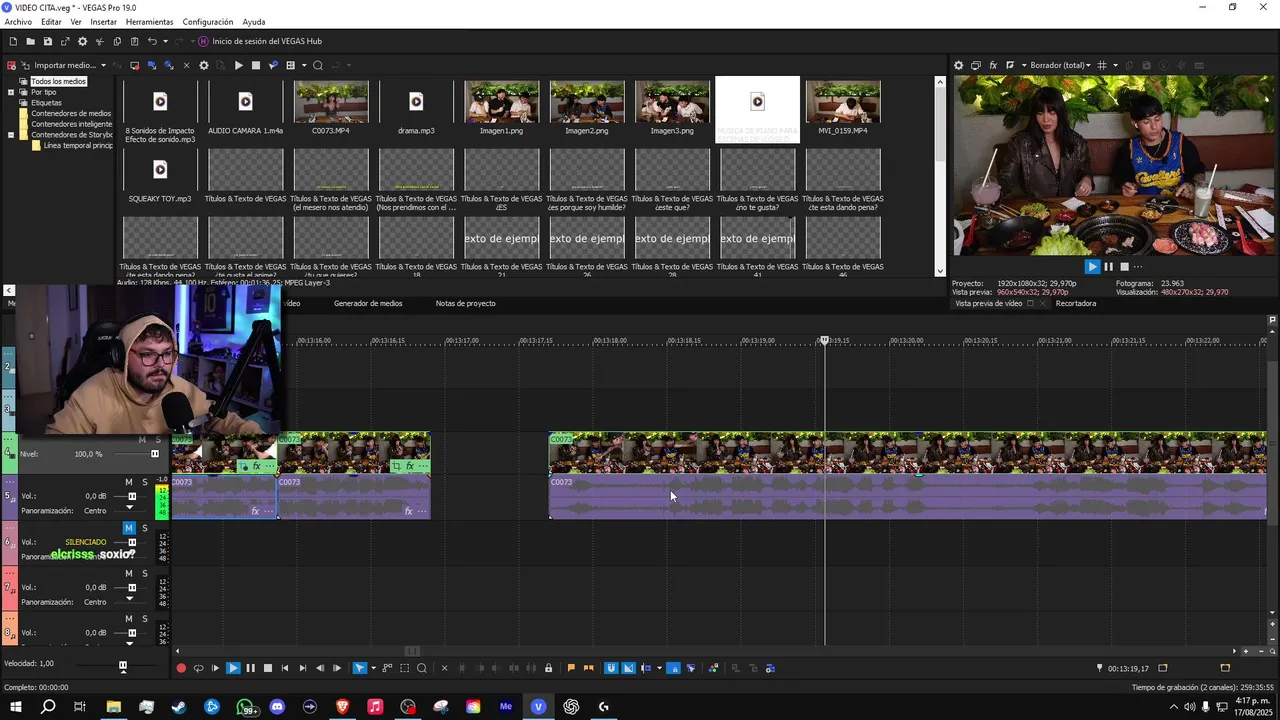Mute audio track 5 with M
Image resolution: width=1280 pixels, height=720 pixels.
click(x=129, y=482)
